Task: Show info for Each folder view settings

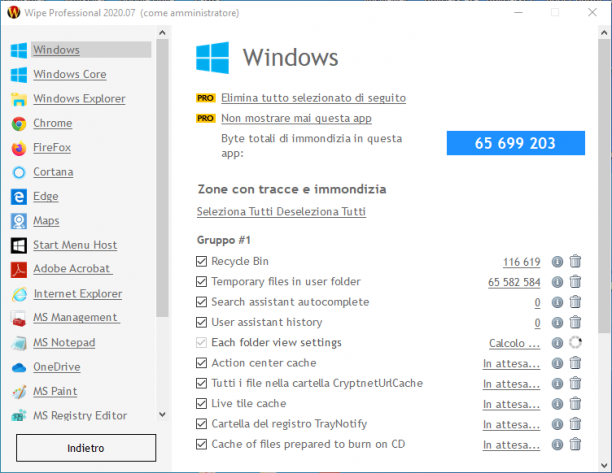Action: point(557,343)
